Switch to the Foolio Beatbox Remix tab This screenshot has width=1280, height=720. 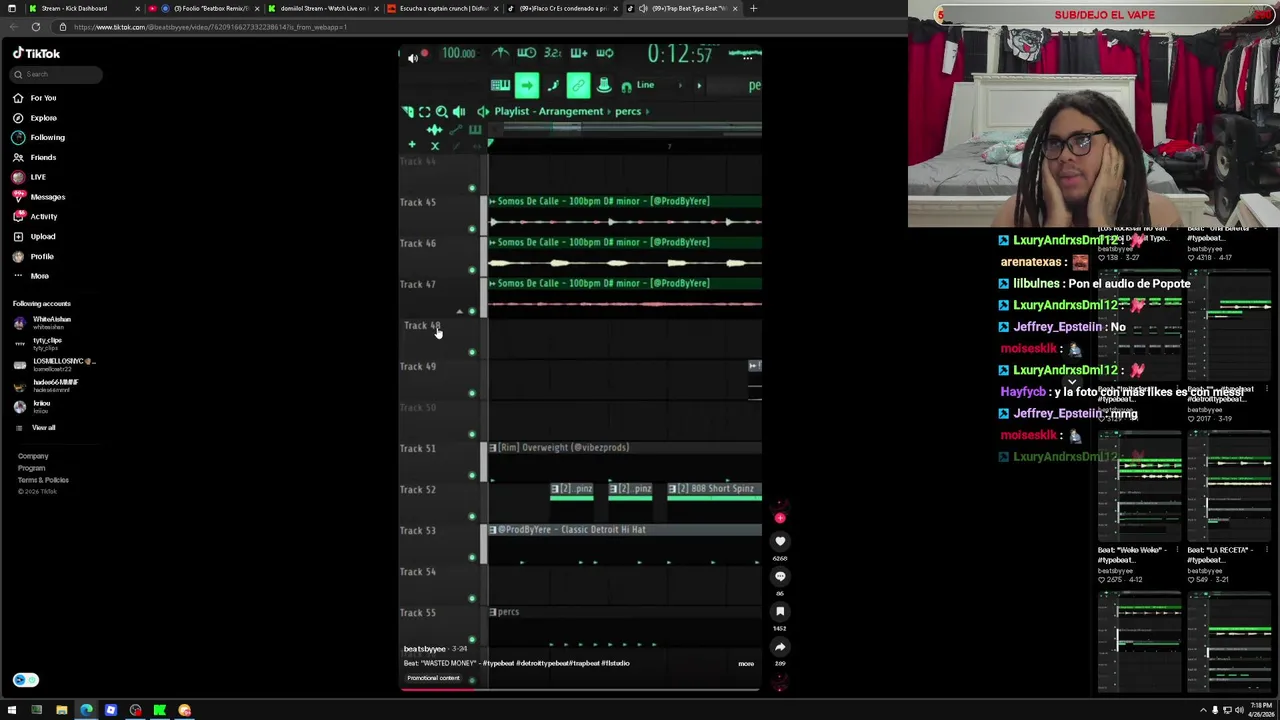click(205, 8)
